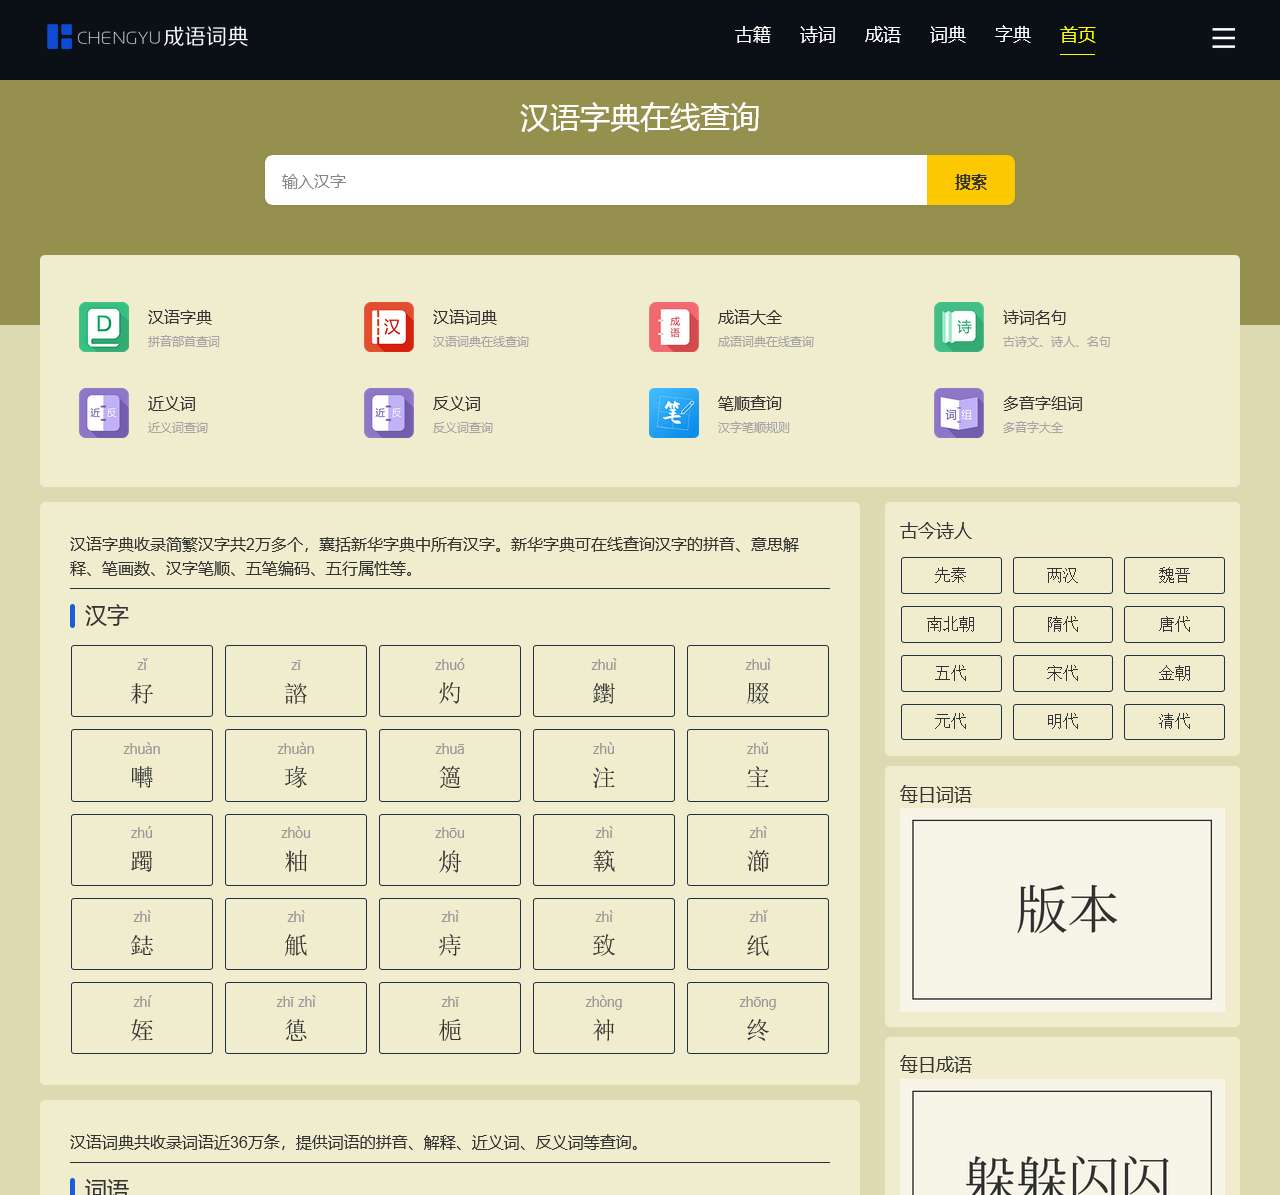Viewport: 1280px width, 1195px height.
Task: Select the 古籍 menu item
Action: pyautogui.click(x=752, y=35)
